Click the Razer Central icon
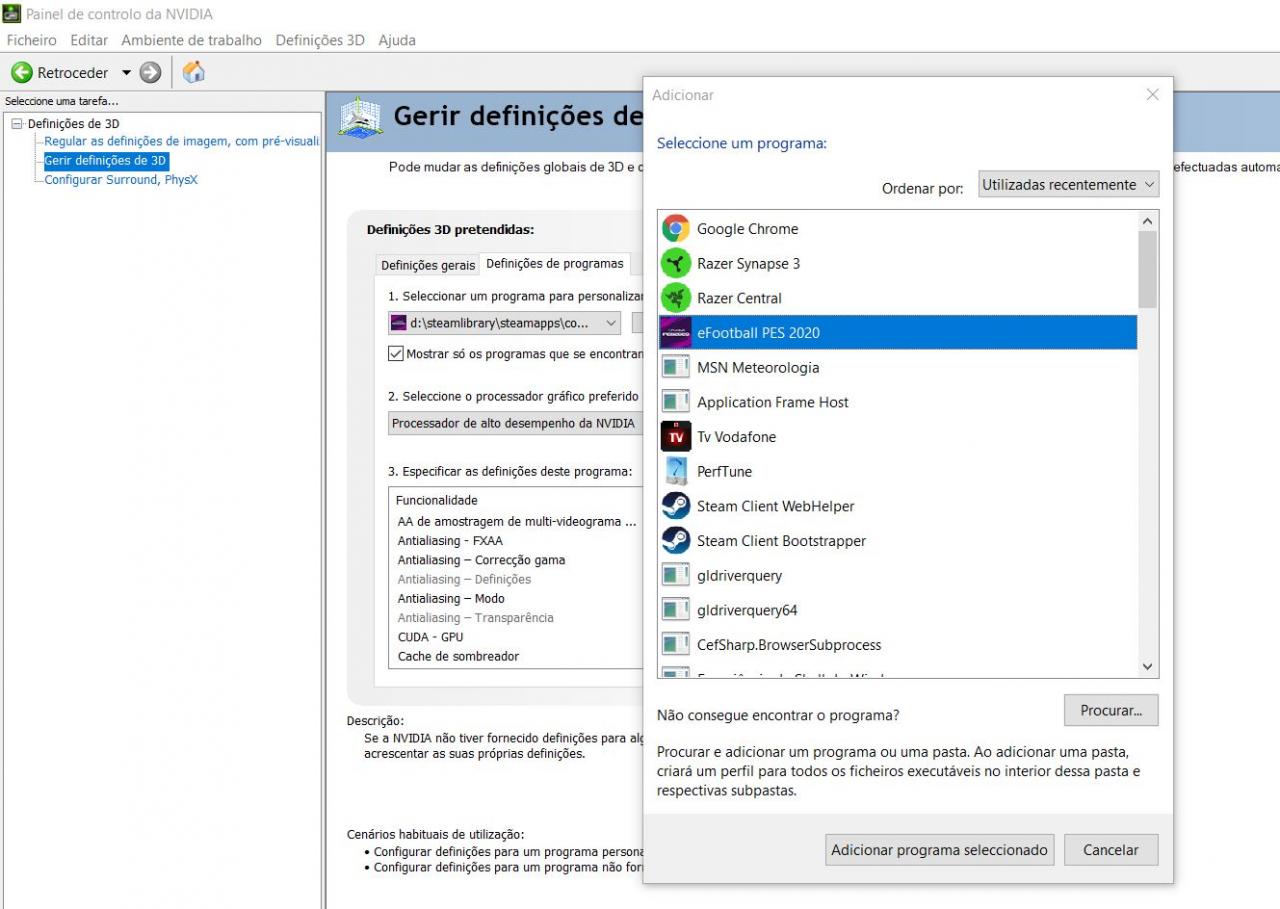The width and height of the screenshot is (1280, 909). pos(676,298)
